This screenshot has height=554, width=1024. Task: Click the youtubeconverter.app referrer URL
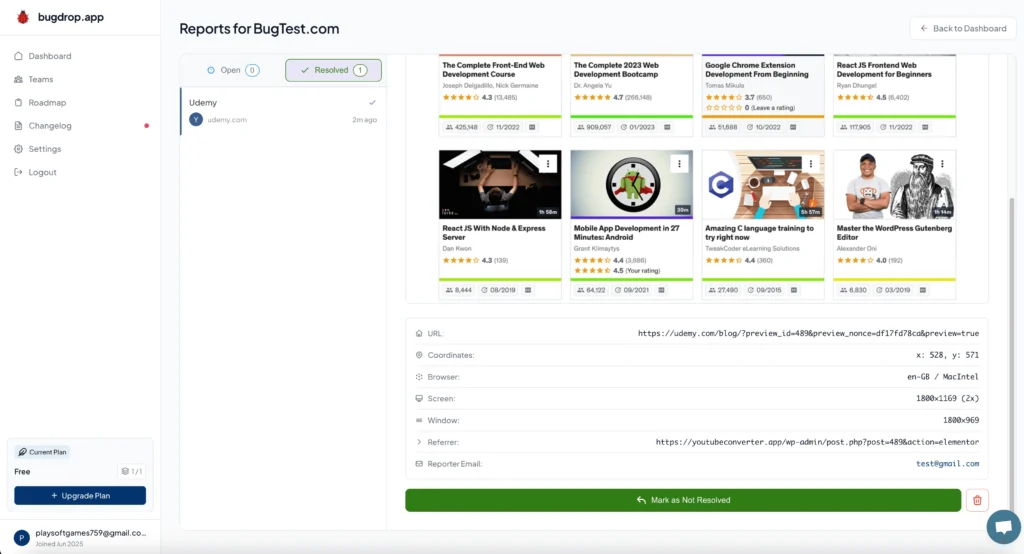[818, 442]
